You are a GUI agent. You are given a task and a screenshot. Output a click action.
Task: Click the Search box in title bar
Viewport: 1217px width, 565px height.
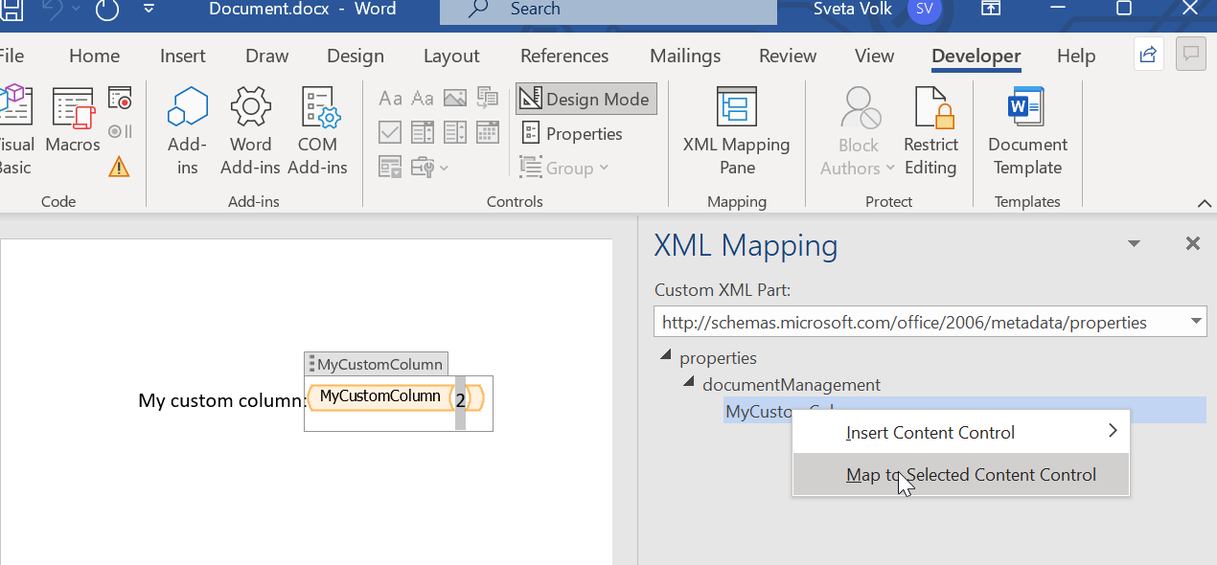click(x=608, y=10)
